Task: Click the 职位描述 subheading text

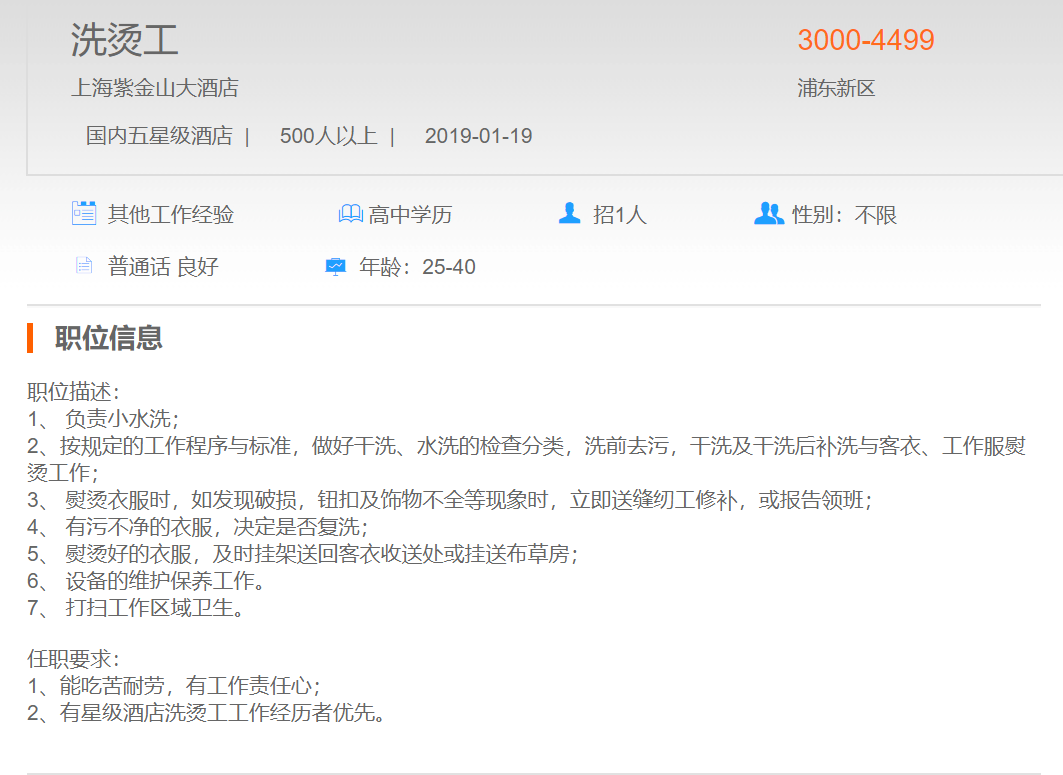Action: click(x=73, y=392)
